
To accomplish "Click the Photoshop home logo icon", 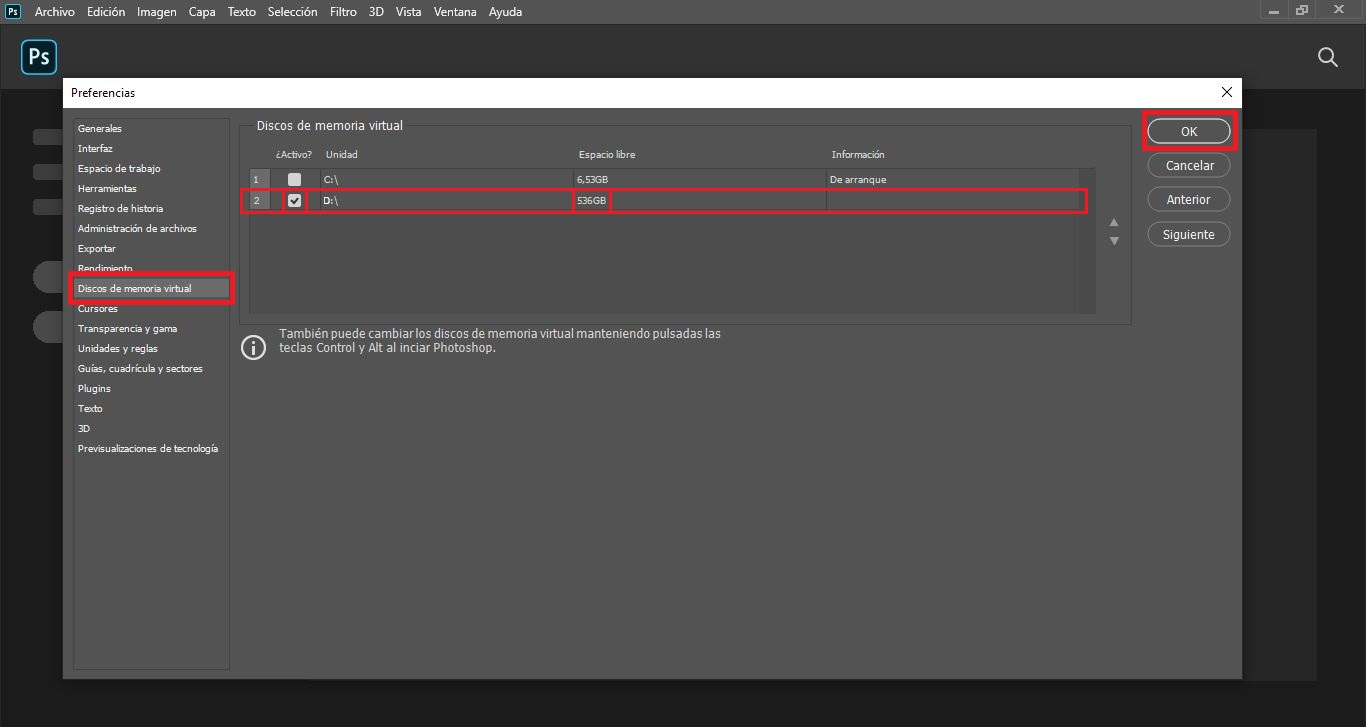I will pyautogui.click(x=39, y=57).
